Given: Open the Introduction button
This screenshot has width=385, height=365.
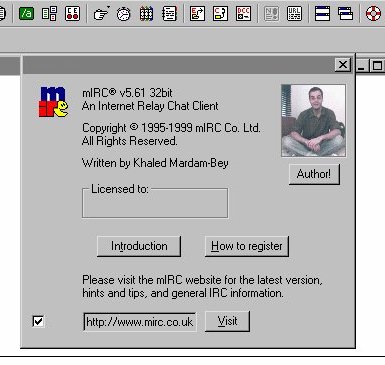Looking at the screenshot, I should tap(139, 246).
